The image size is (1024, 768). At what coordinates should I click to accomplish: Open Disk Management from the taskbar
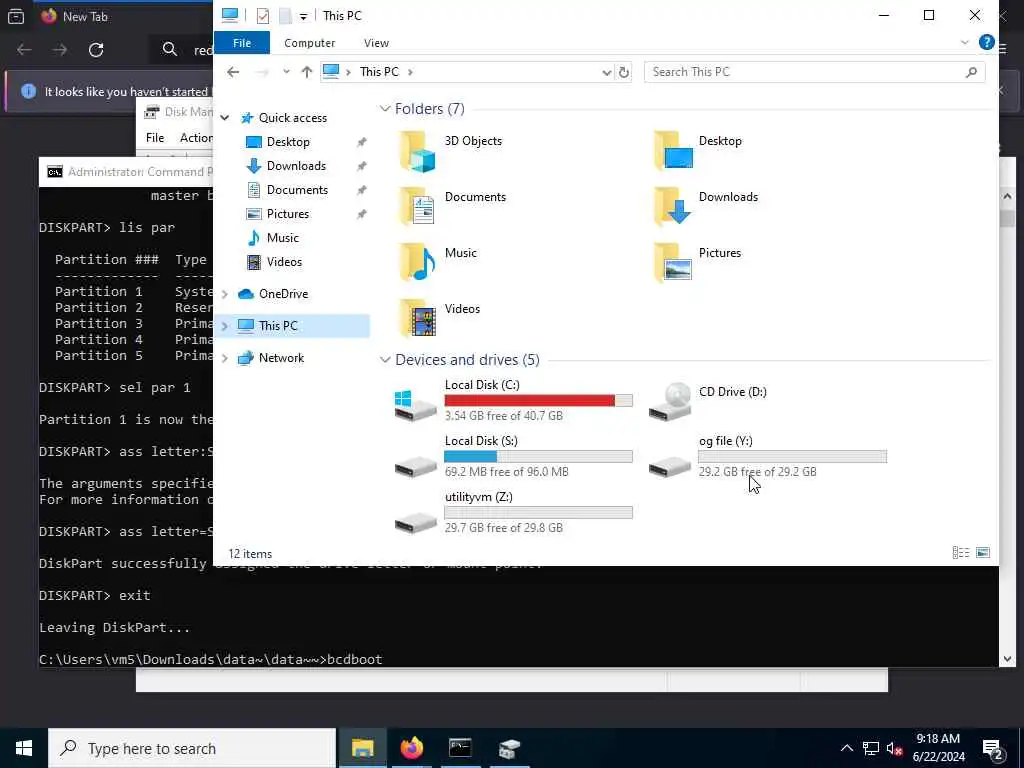click(x=509, y=748)
